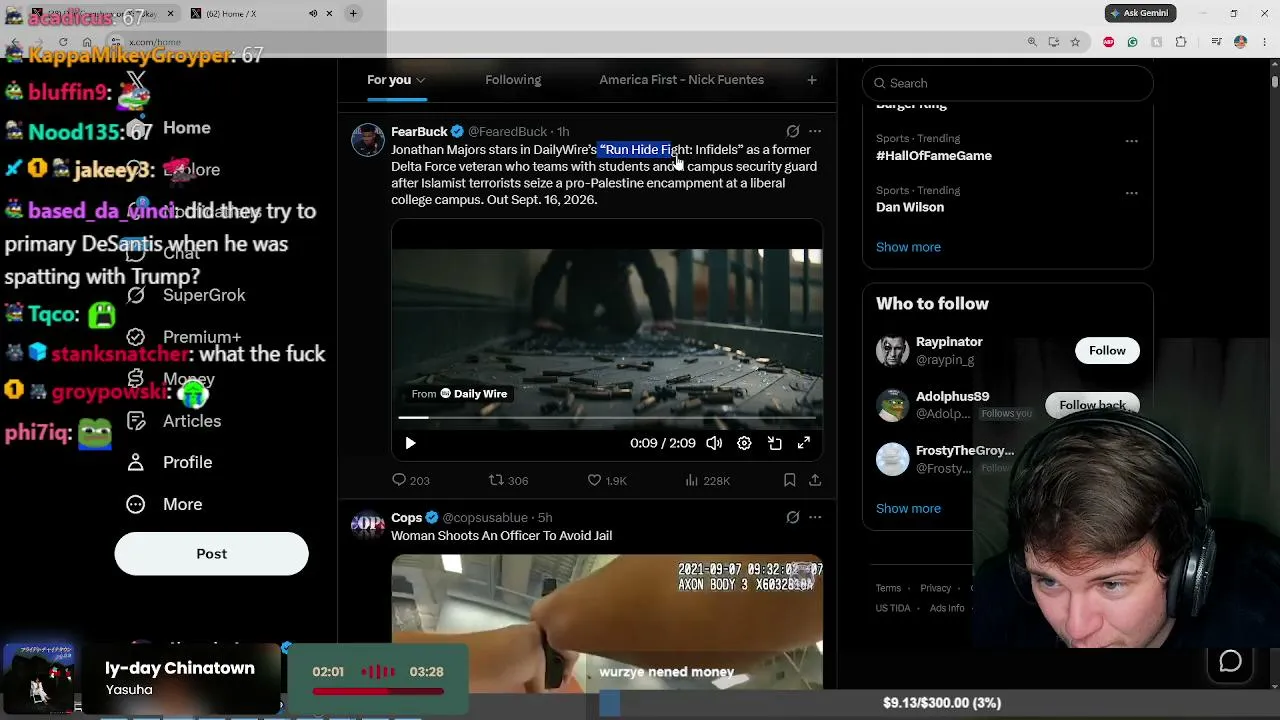This screenshot has width=1280, height=720.
Task: Open the Cops account name link
Action: click(x=407, y=517)
